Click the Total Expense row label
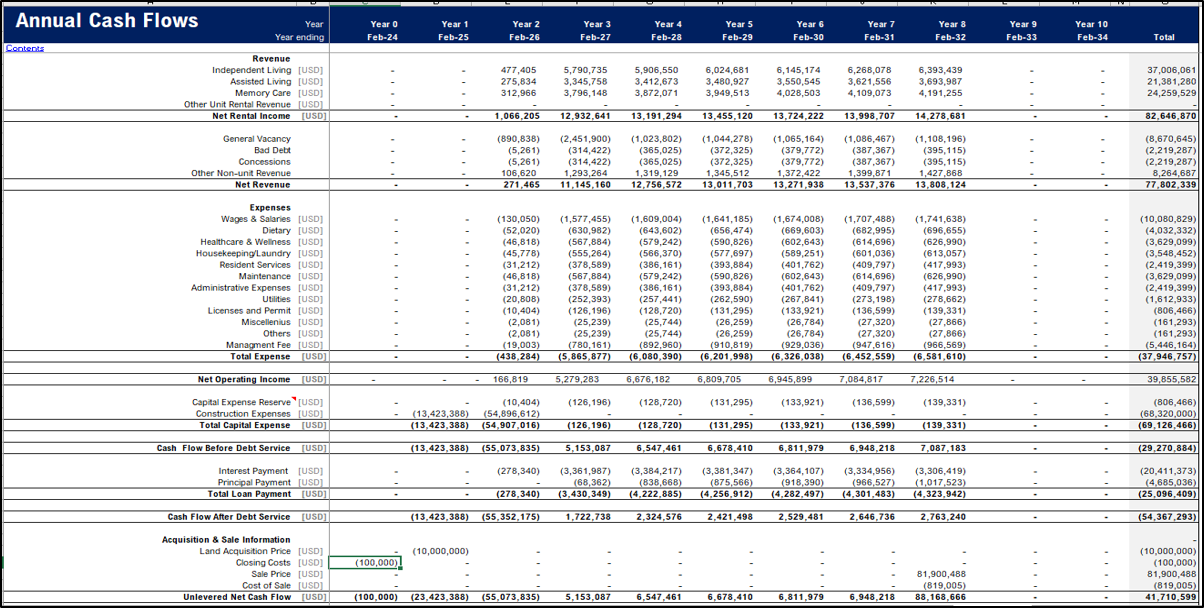Screen dimensions: 1204x608 (261, 357)
